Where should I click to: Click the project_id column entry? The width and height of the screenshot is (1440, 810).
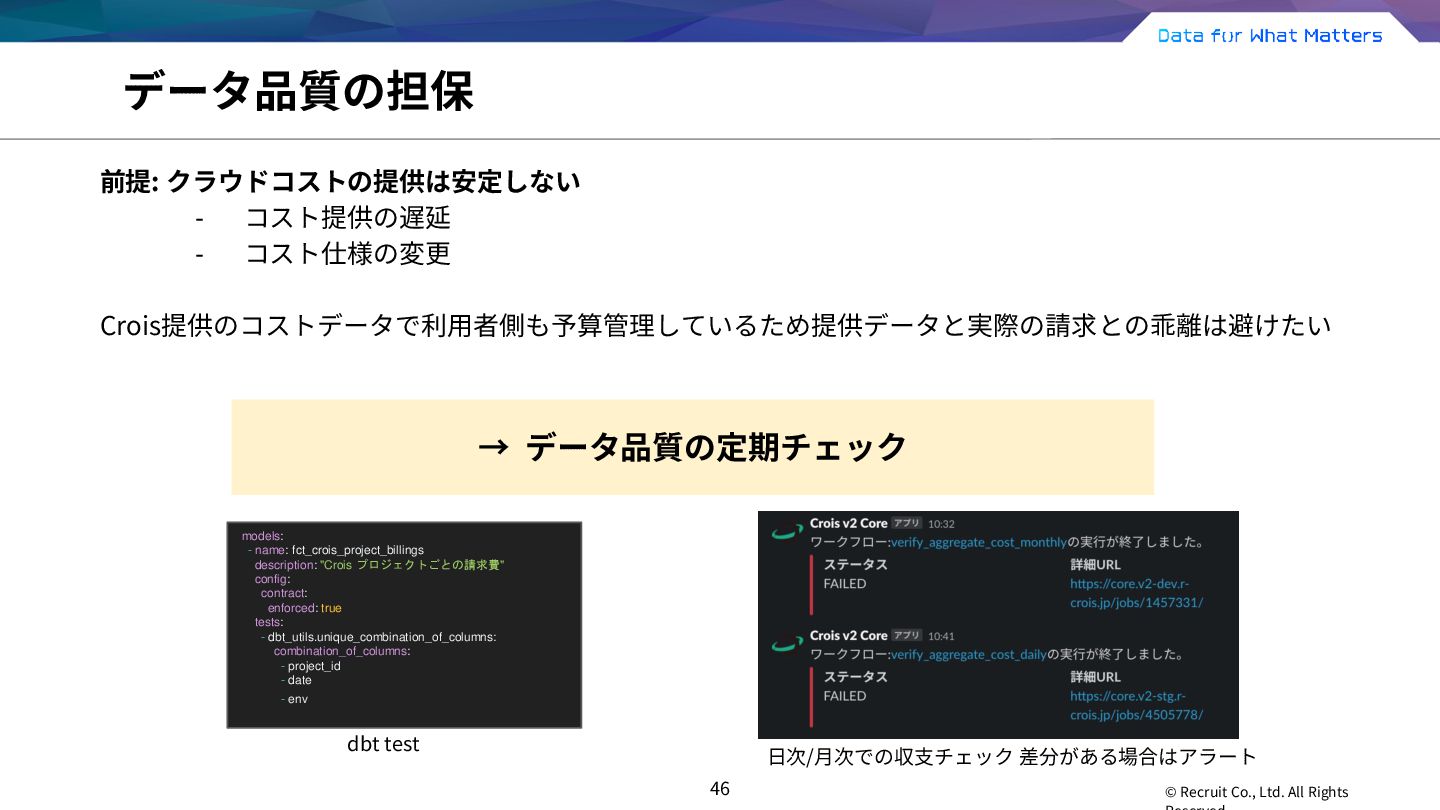click(311, 666)
